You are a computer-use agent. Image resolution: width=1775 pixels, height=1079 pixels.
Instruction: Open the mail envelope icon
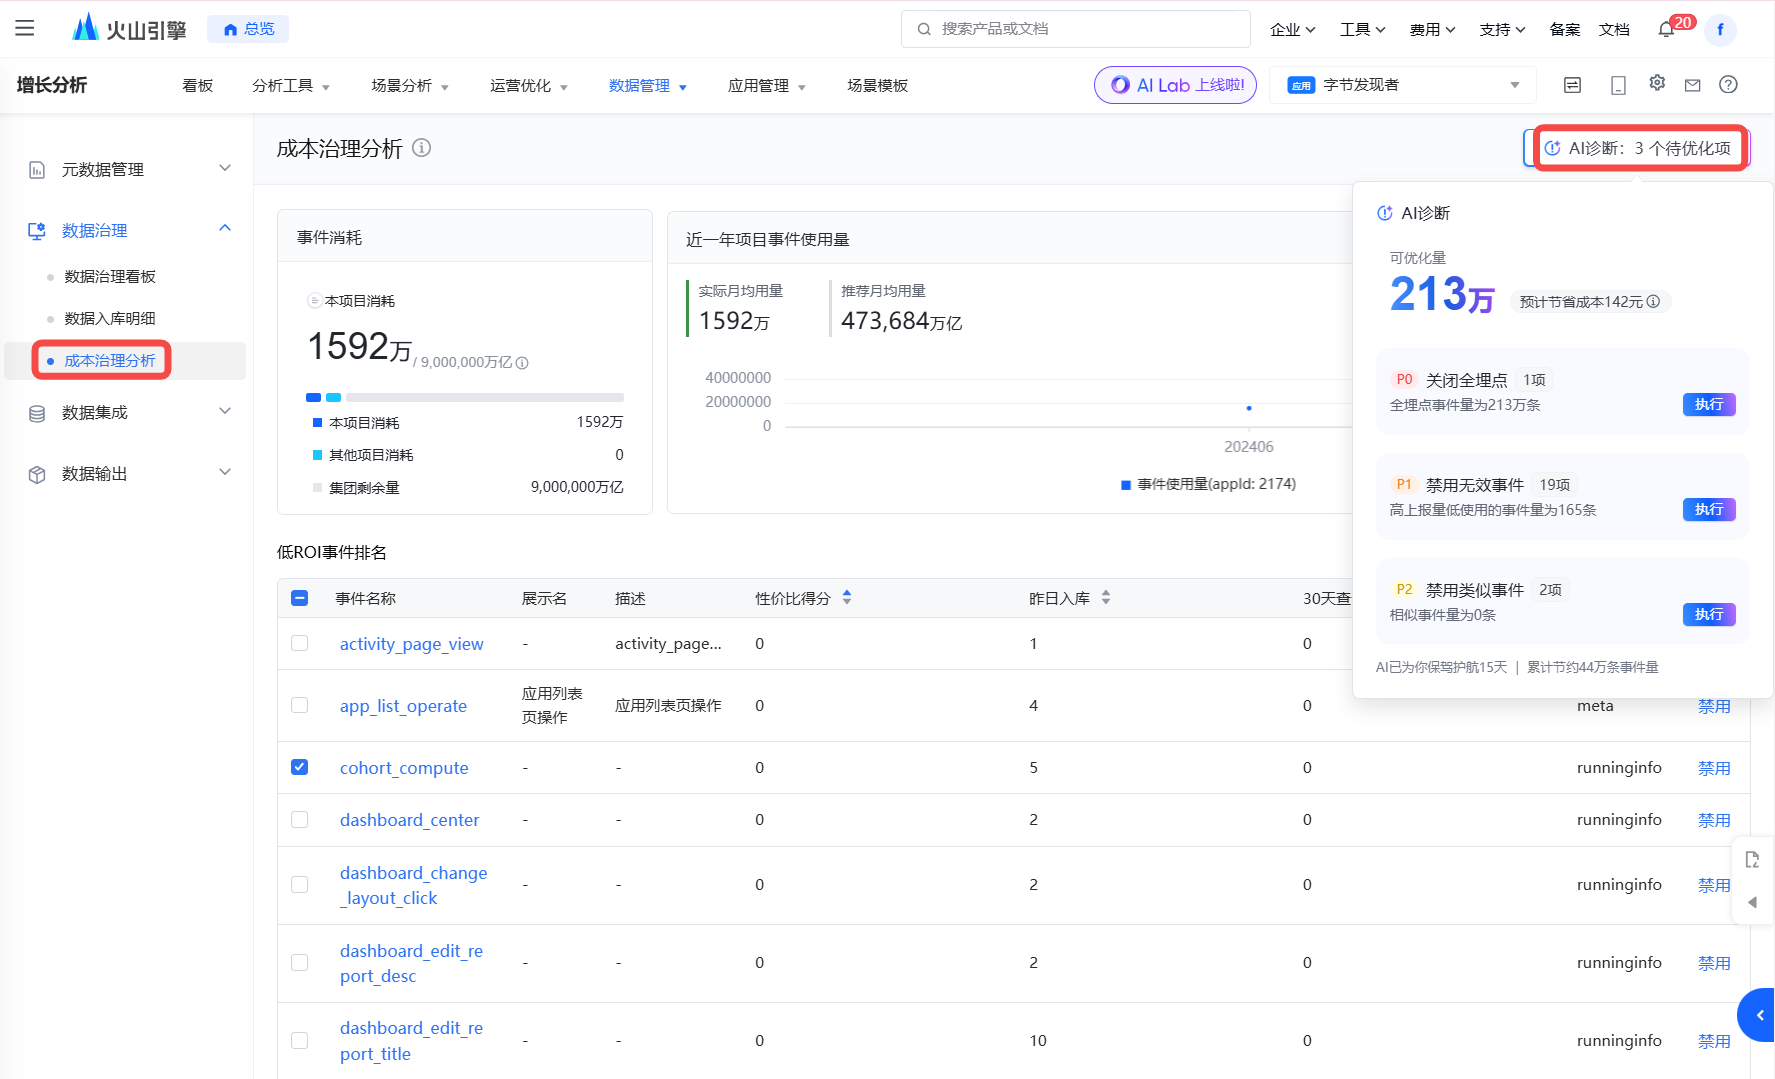coord(1692,85)
